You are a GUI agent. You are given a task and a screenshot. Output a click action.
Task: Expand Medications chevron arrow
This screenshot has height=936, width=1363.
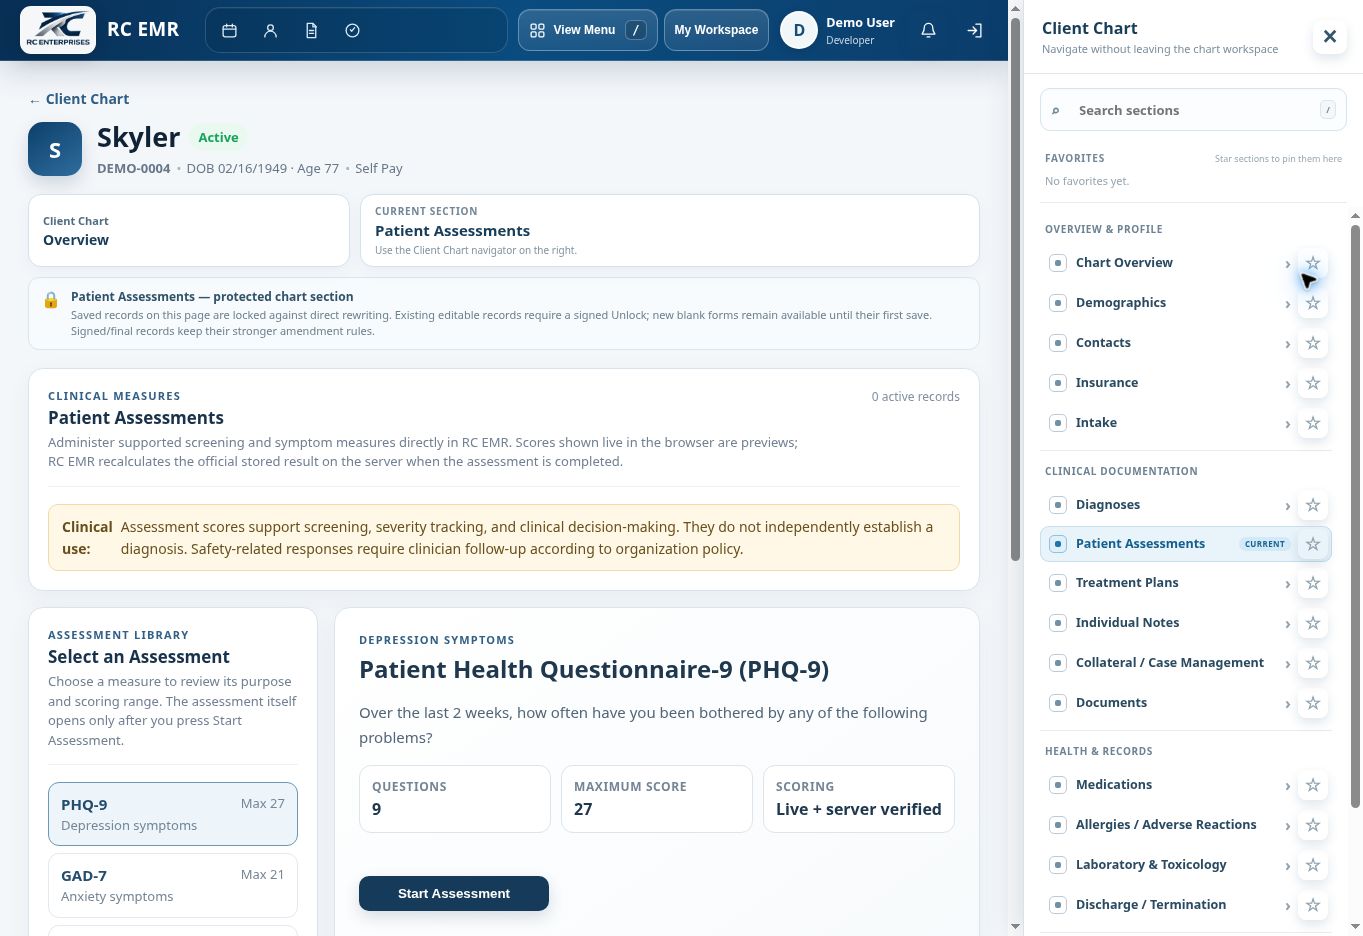(x=1287, y=786)
